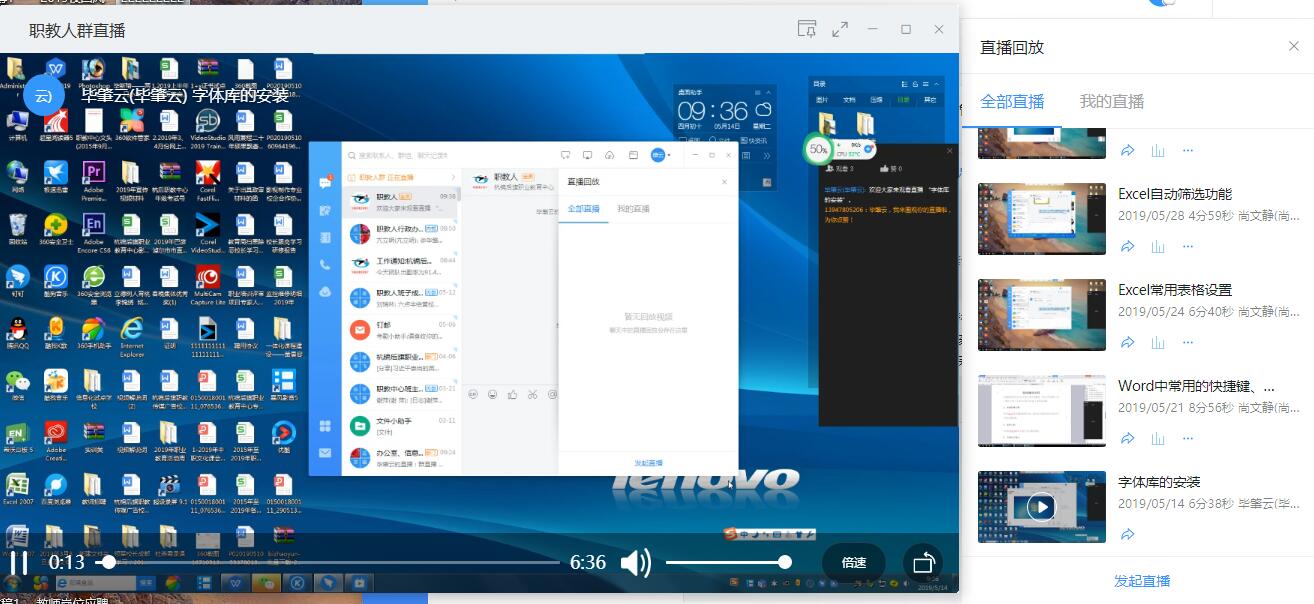The width and height of the screenshot is (1314, 604).
Task: Share the Excel自动筛选功能 replay
Action: pyautogui.click(x=1127, y=246)
